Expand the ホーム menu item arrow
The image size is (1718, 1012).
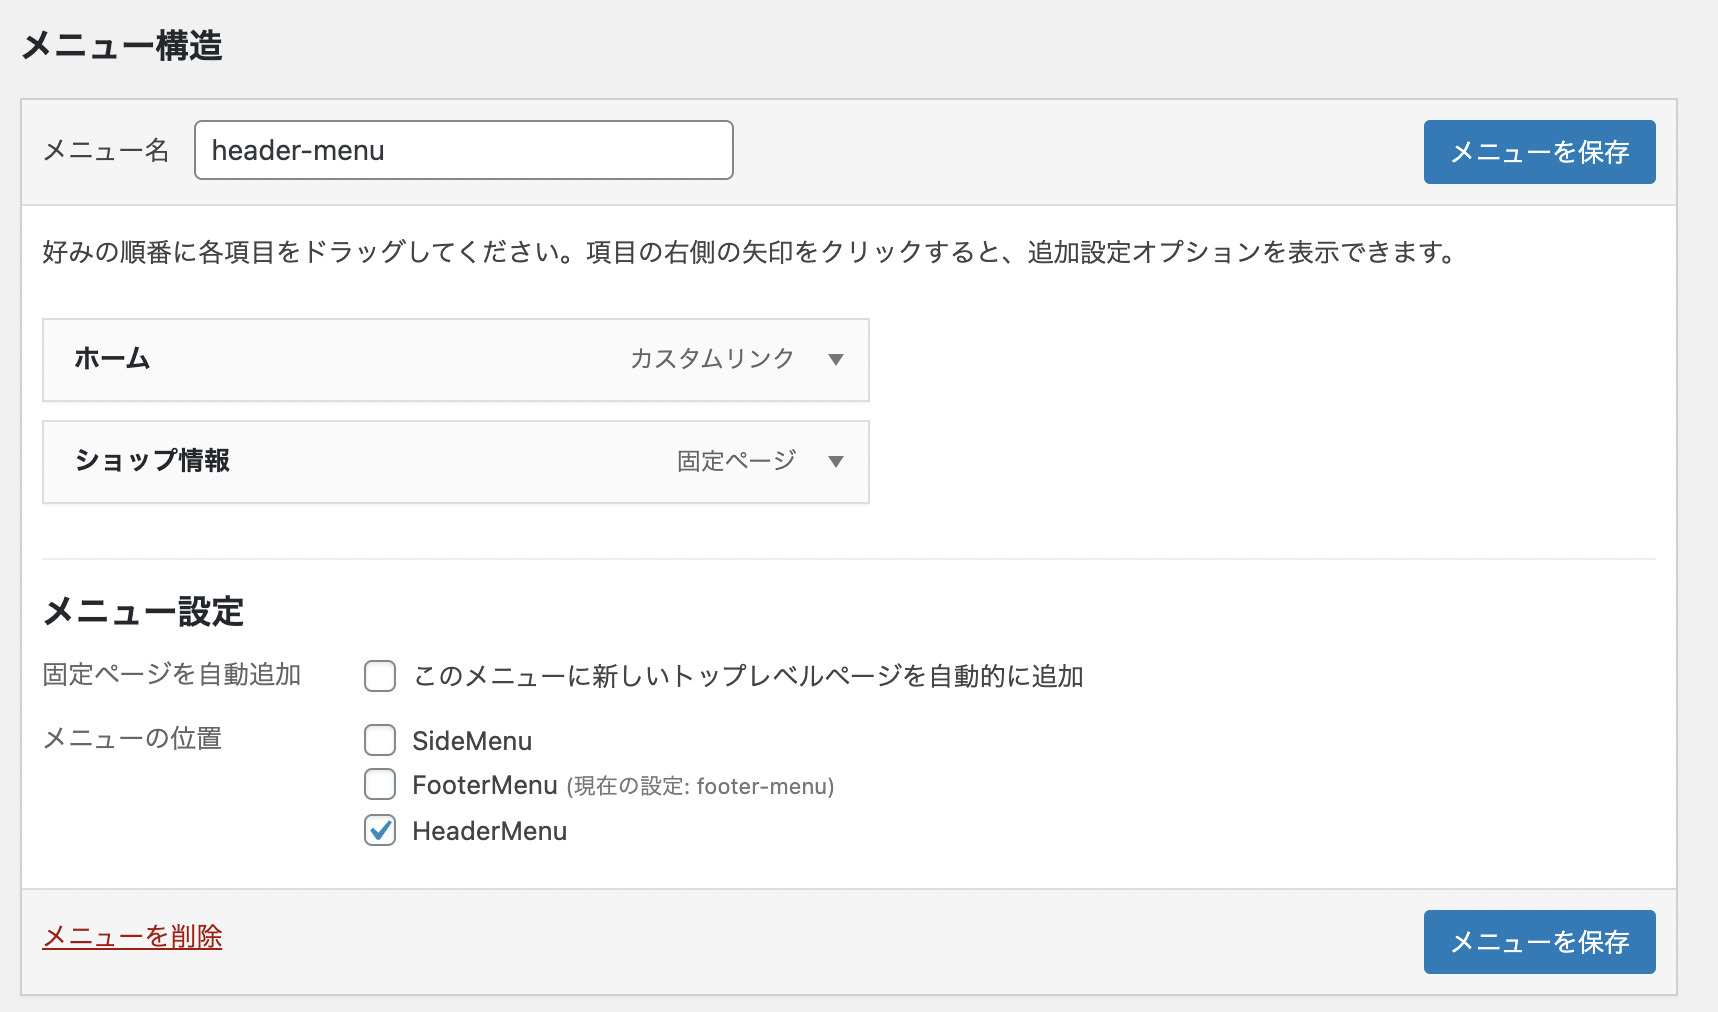(x=836, y=360)
